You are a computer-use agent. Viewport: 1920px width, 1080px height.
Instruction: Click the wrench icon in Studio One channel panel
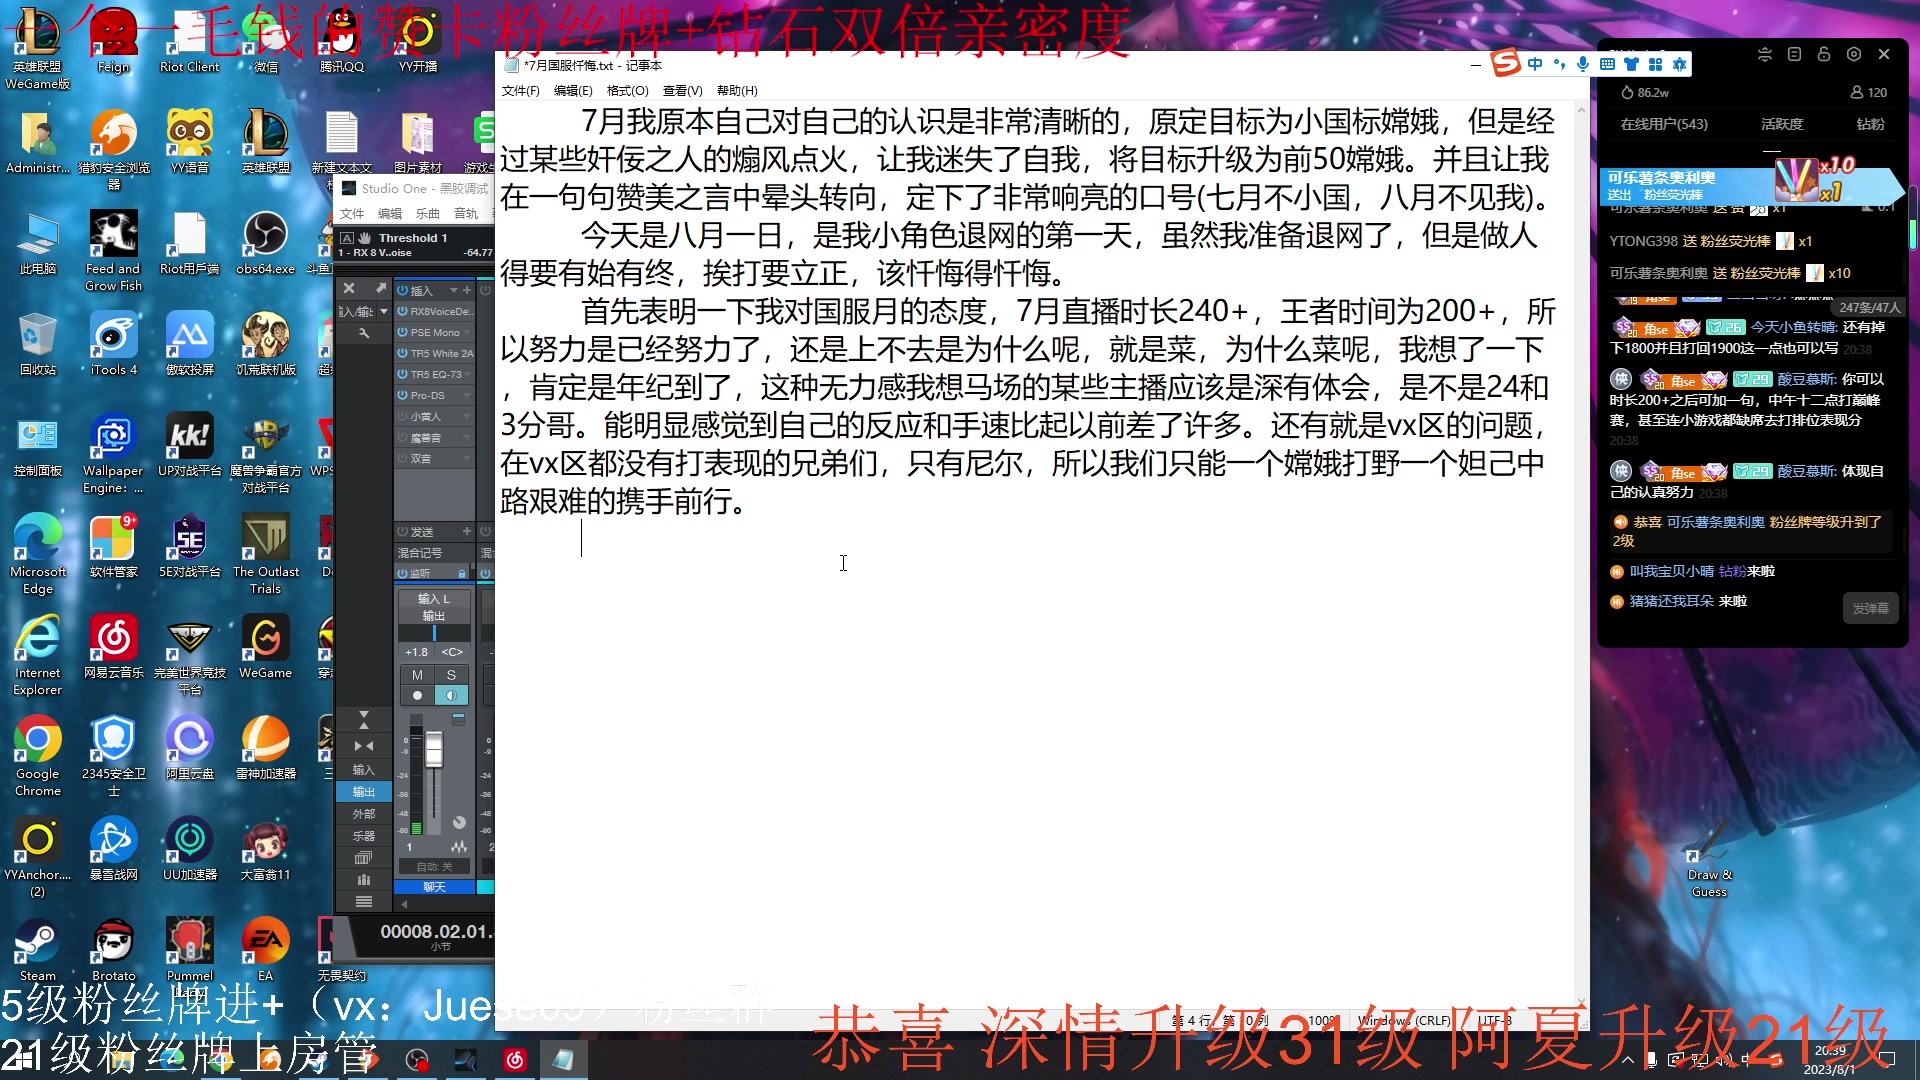click(x=364, y=334)
